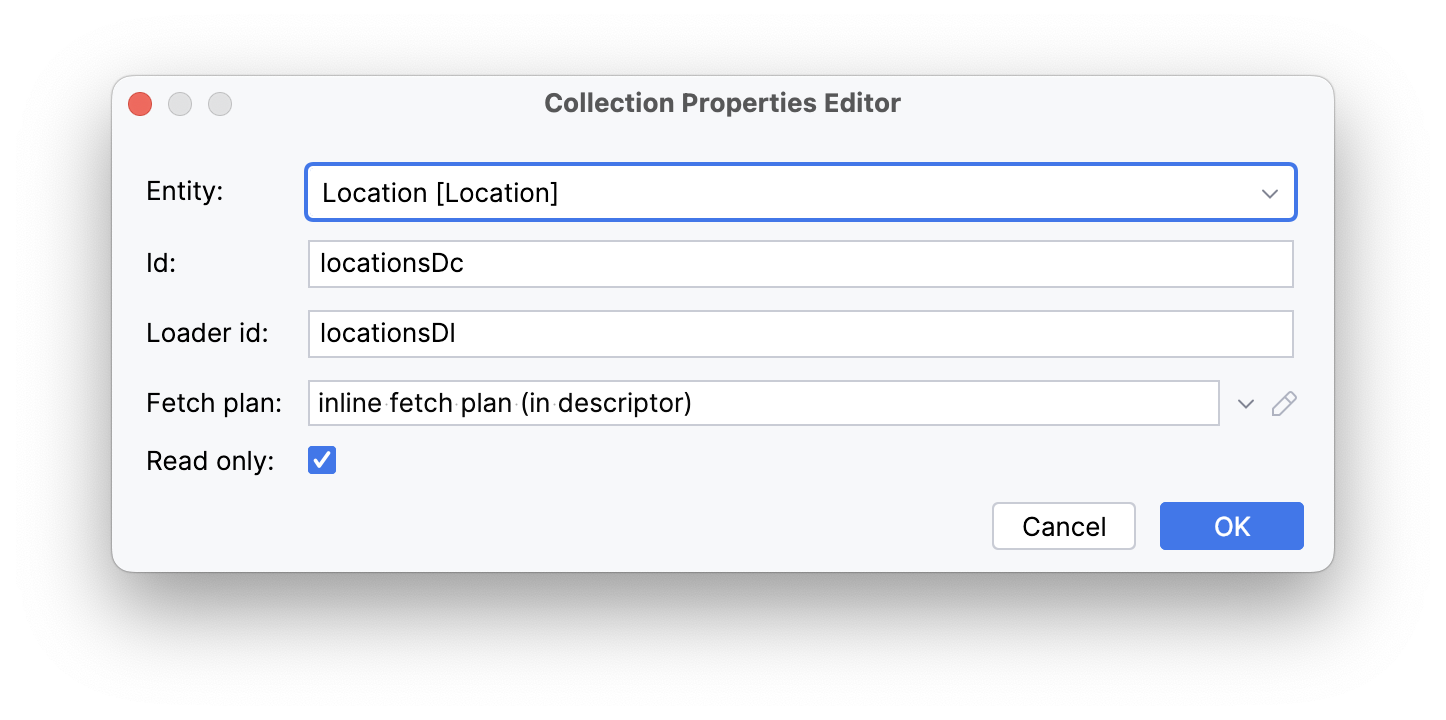Click the Read only label text
The image size is (1446, 720).
pyautogui.click(x=209, y=460)
